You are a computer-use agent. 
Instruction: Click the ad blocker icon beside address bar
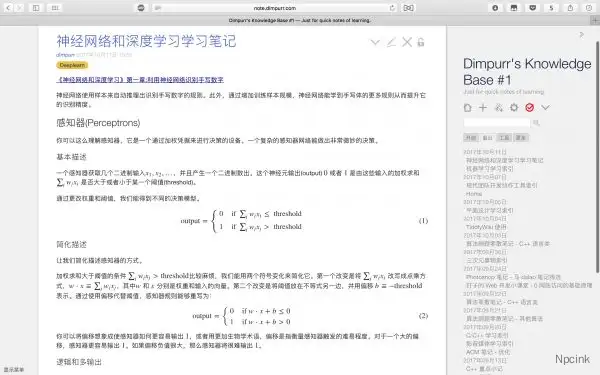141,8
